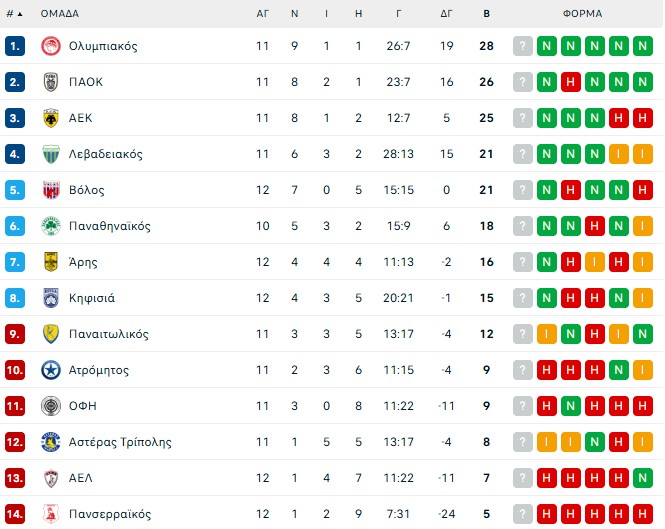
Task: Click the ΟΜΑΔΑ column header
Action: 60,14
